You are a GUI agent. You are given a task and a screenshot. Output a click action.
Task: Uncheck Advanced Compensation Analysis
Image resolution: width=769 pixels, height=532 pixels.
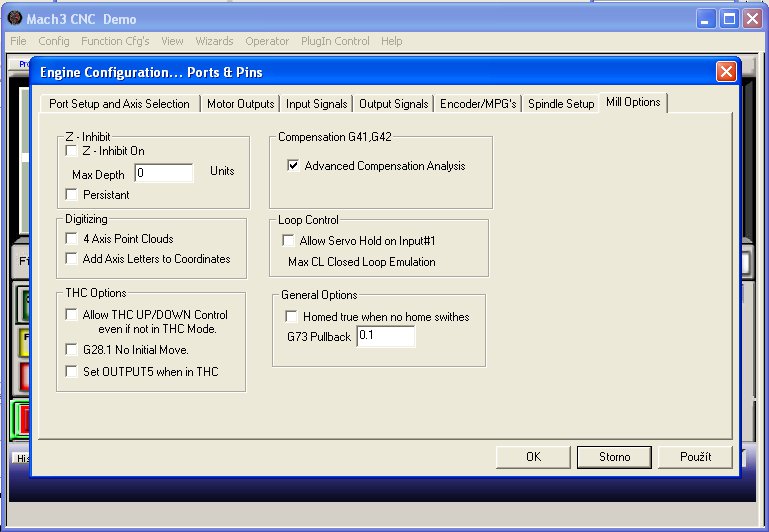tap(293, 166)
